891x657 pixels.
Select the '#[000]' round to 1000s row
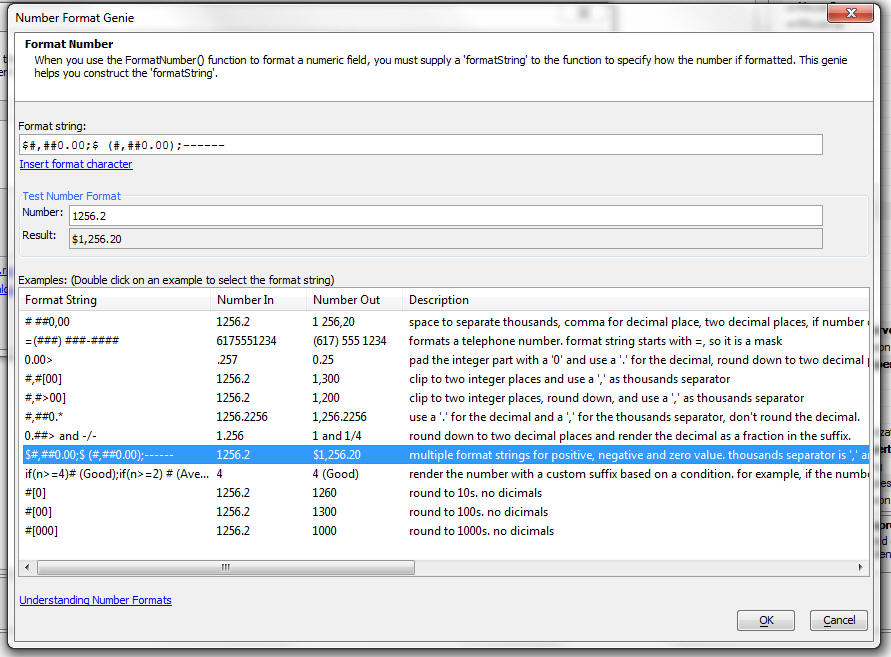[x=444, y=531]
